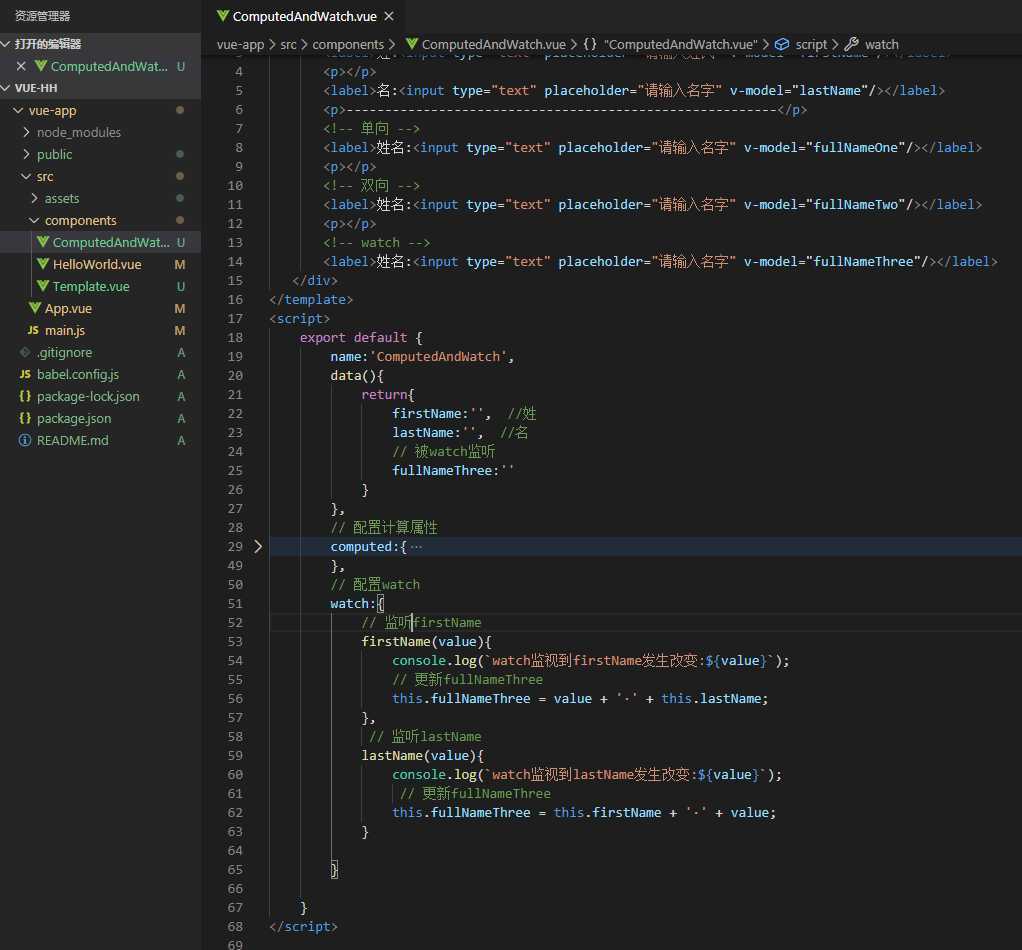Click 'lastName(value){' on line 59
This screenshot has width=1022, height=950.
pyautogui.click(x=422, y=756)
